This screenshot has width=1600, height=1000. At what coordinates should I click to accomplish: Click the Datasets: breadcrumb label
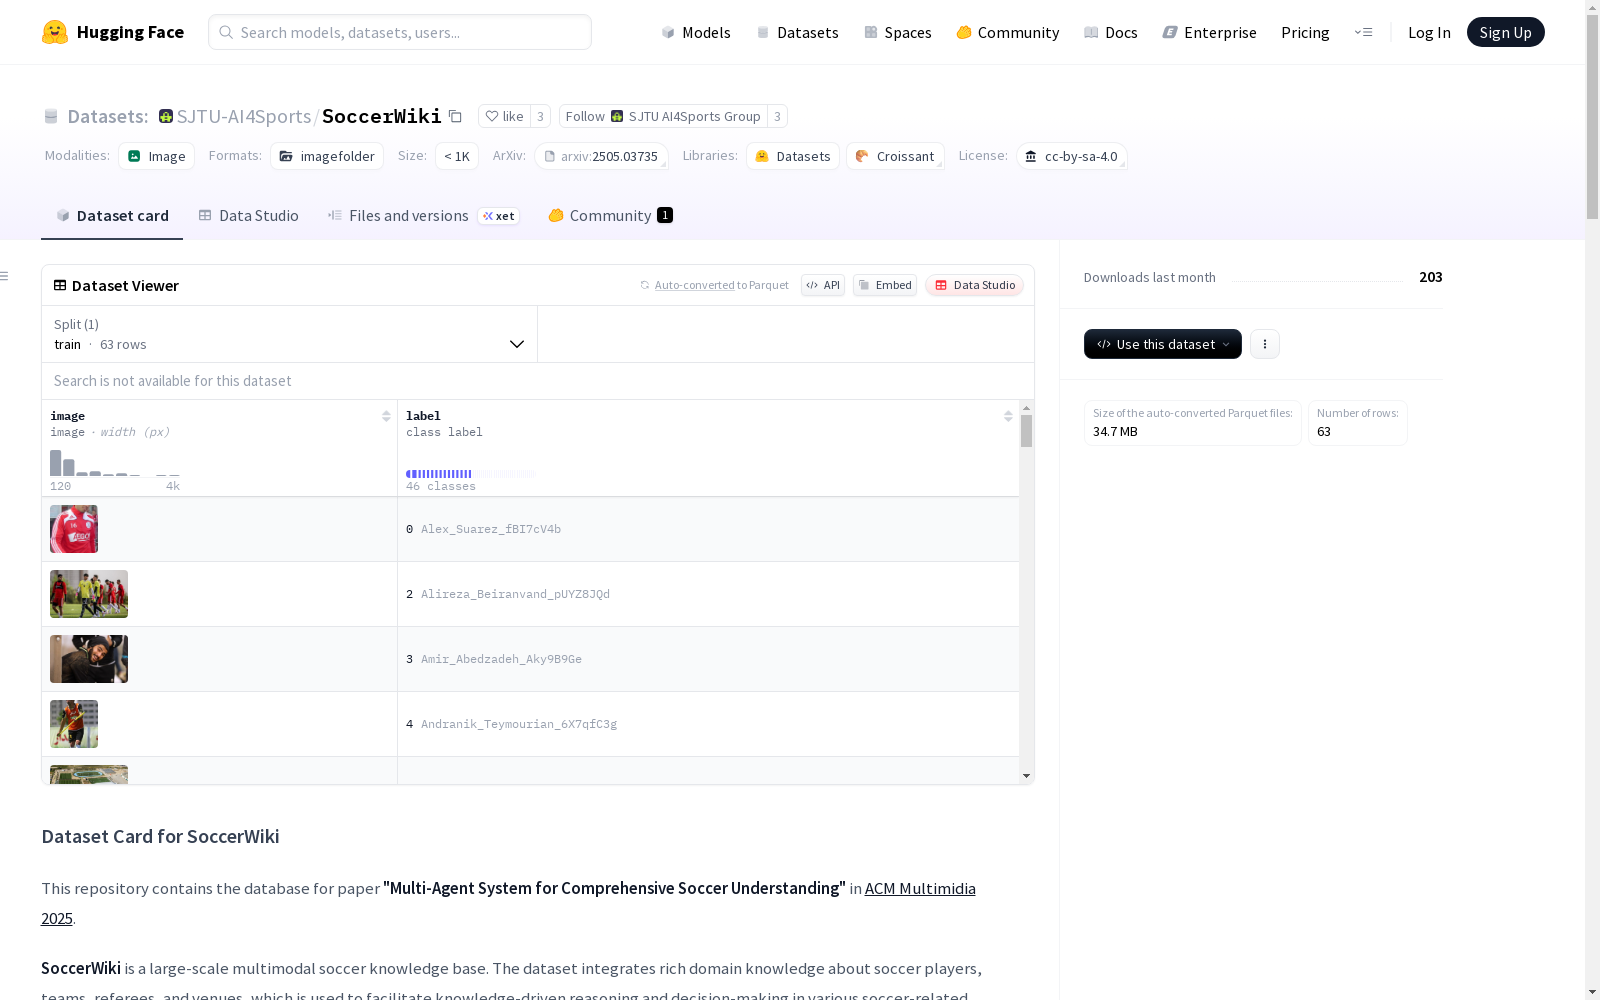(x=108, y=116)
